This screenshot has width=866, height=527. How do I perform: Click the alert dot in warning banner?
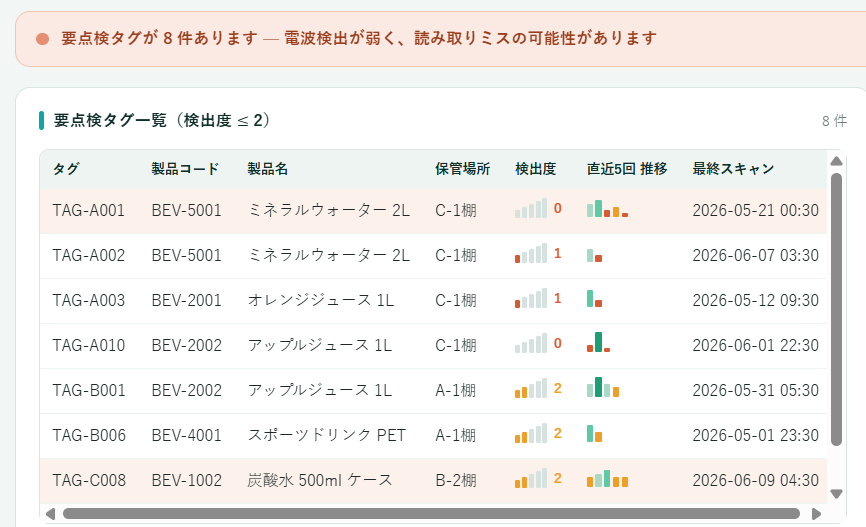43,39
